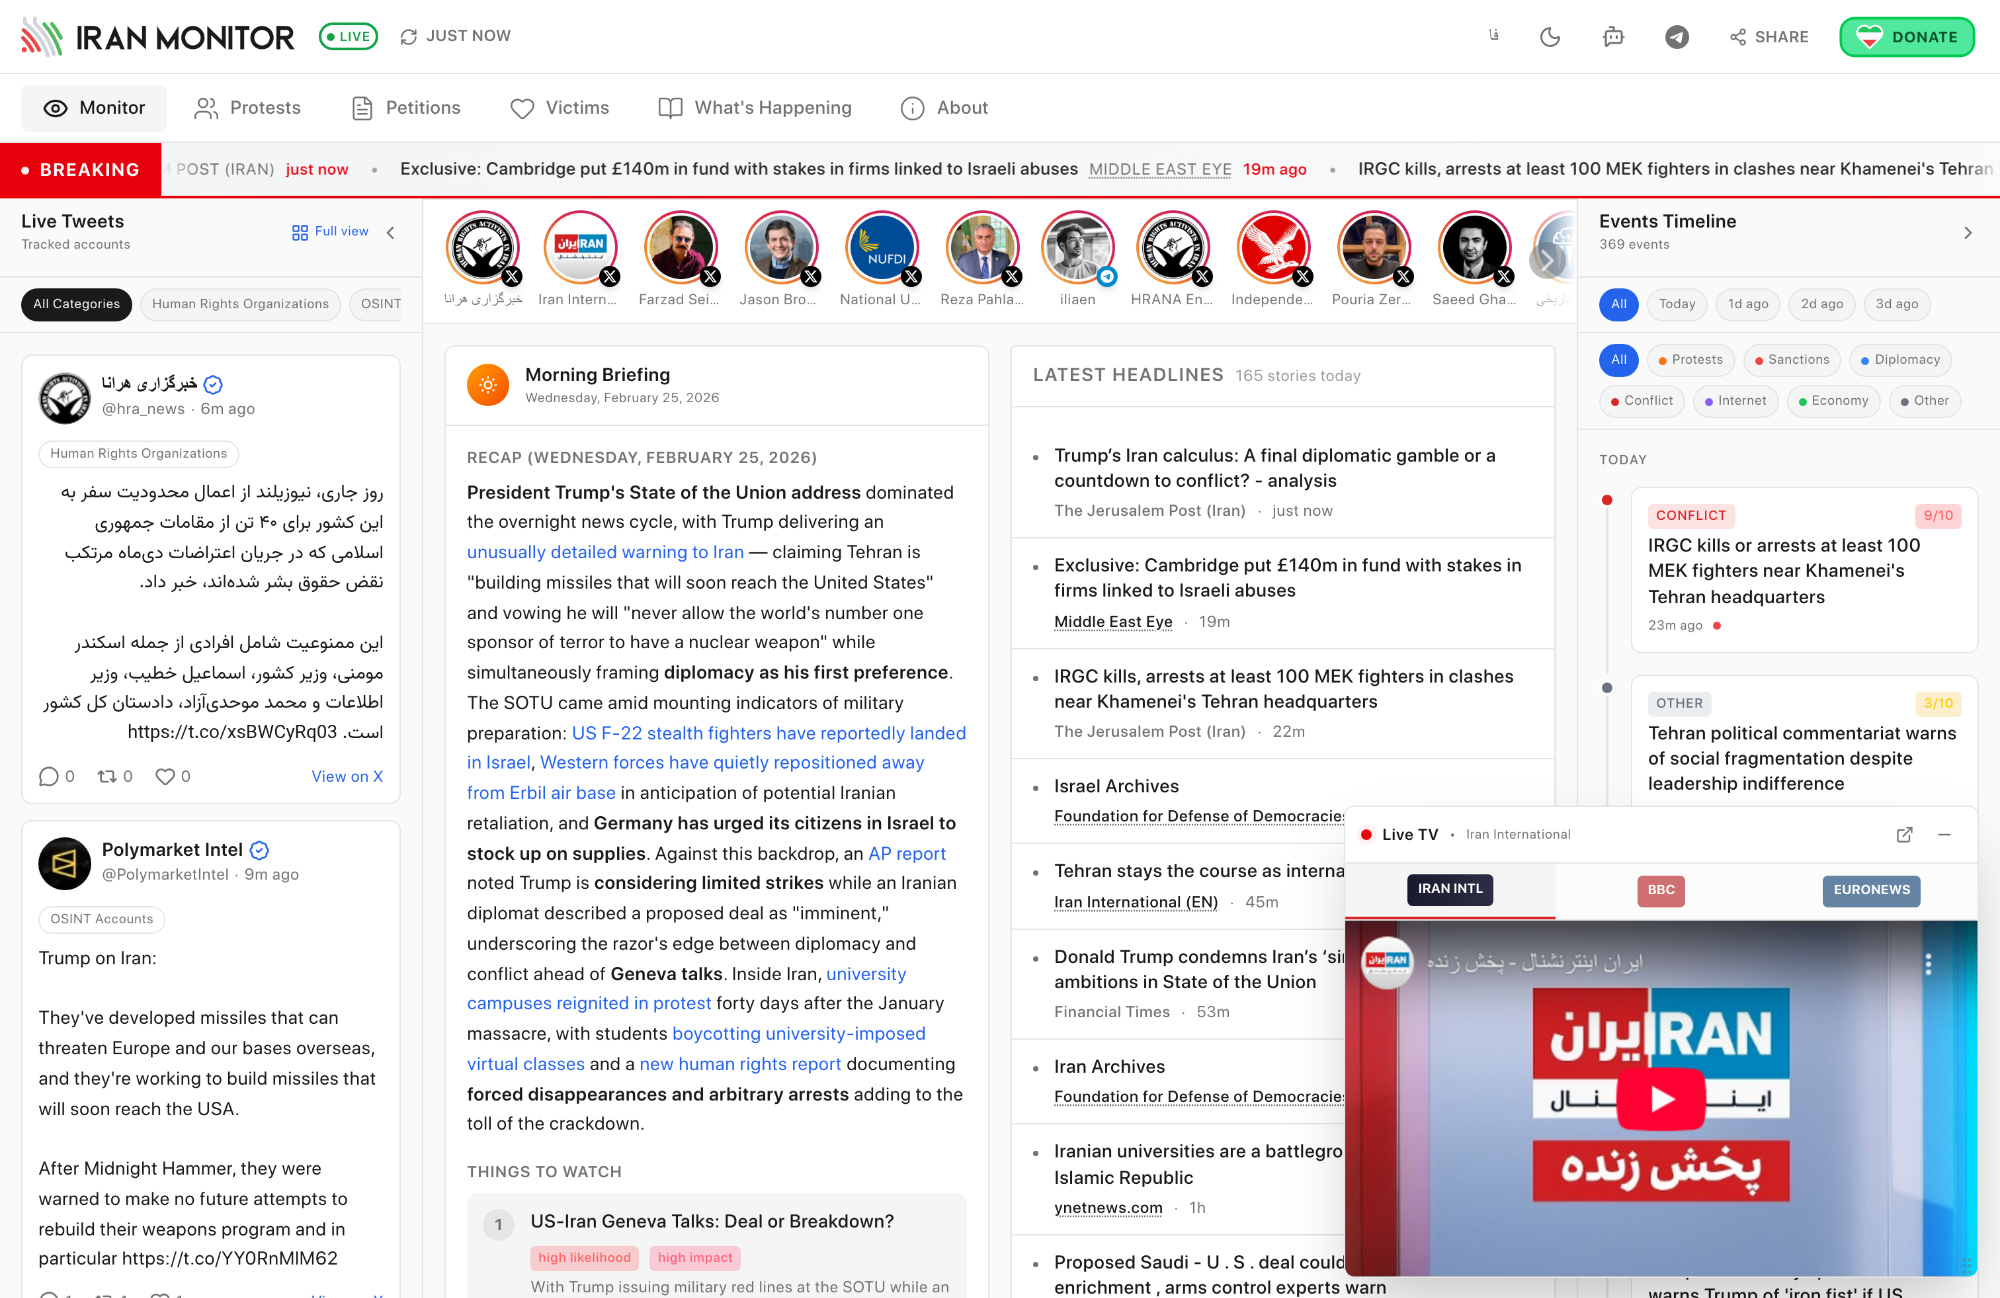
Task: Collapse the Live Tweets panel
Action: tap(391, 232)
